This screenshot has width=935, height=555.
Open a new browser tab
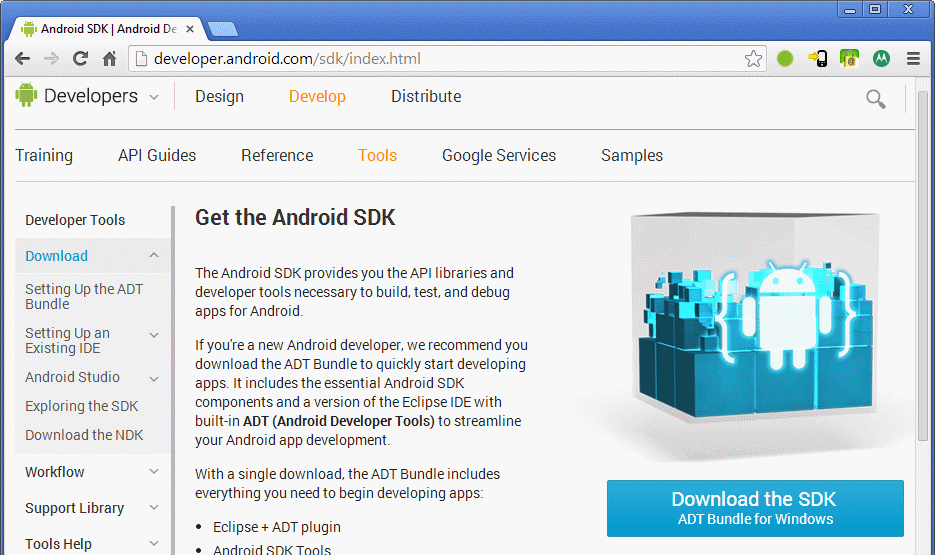222,29
